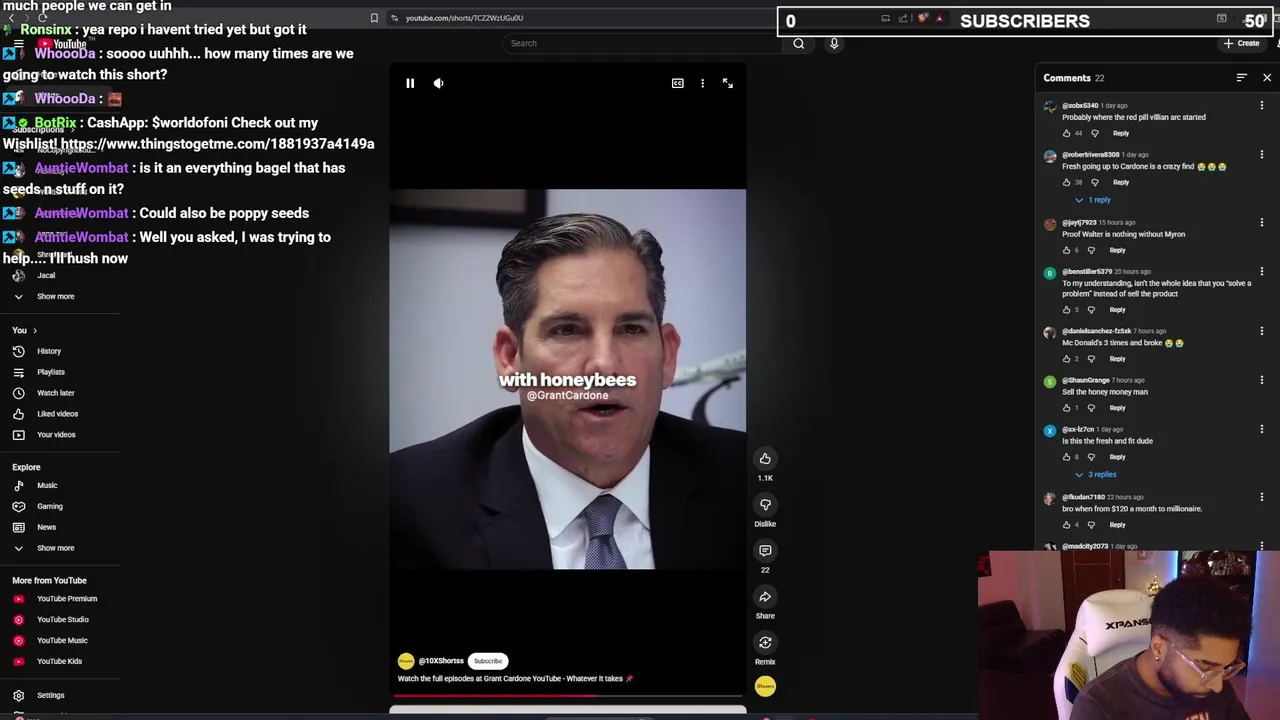Expand the 1 reply under robertrivera's comment

click(1093, 200)
